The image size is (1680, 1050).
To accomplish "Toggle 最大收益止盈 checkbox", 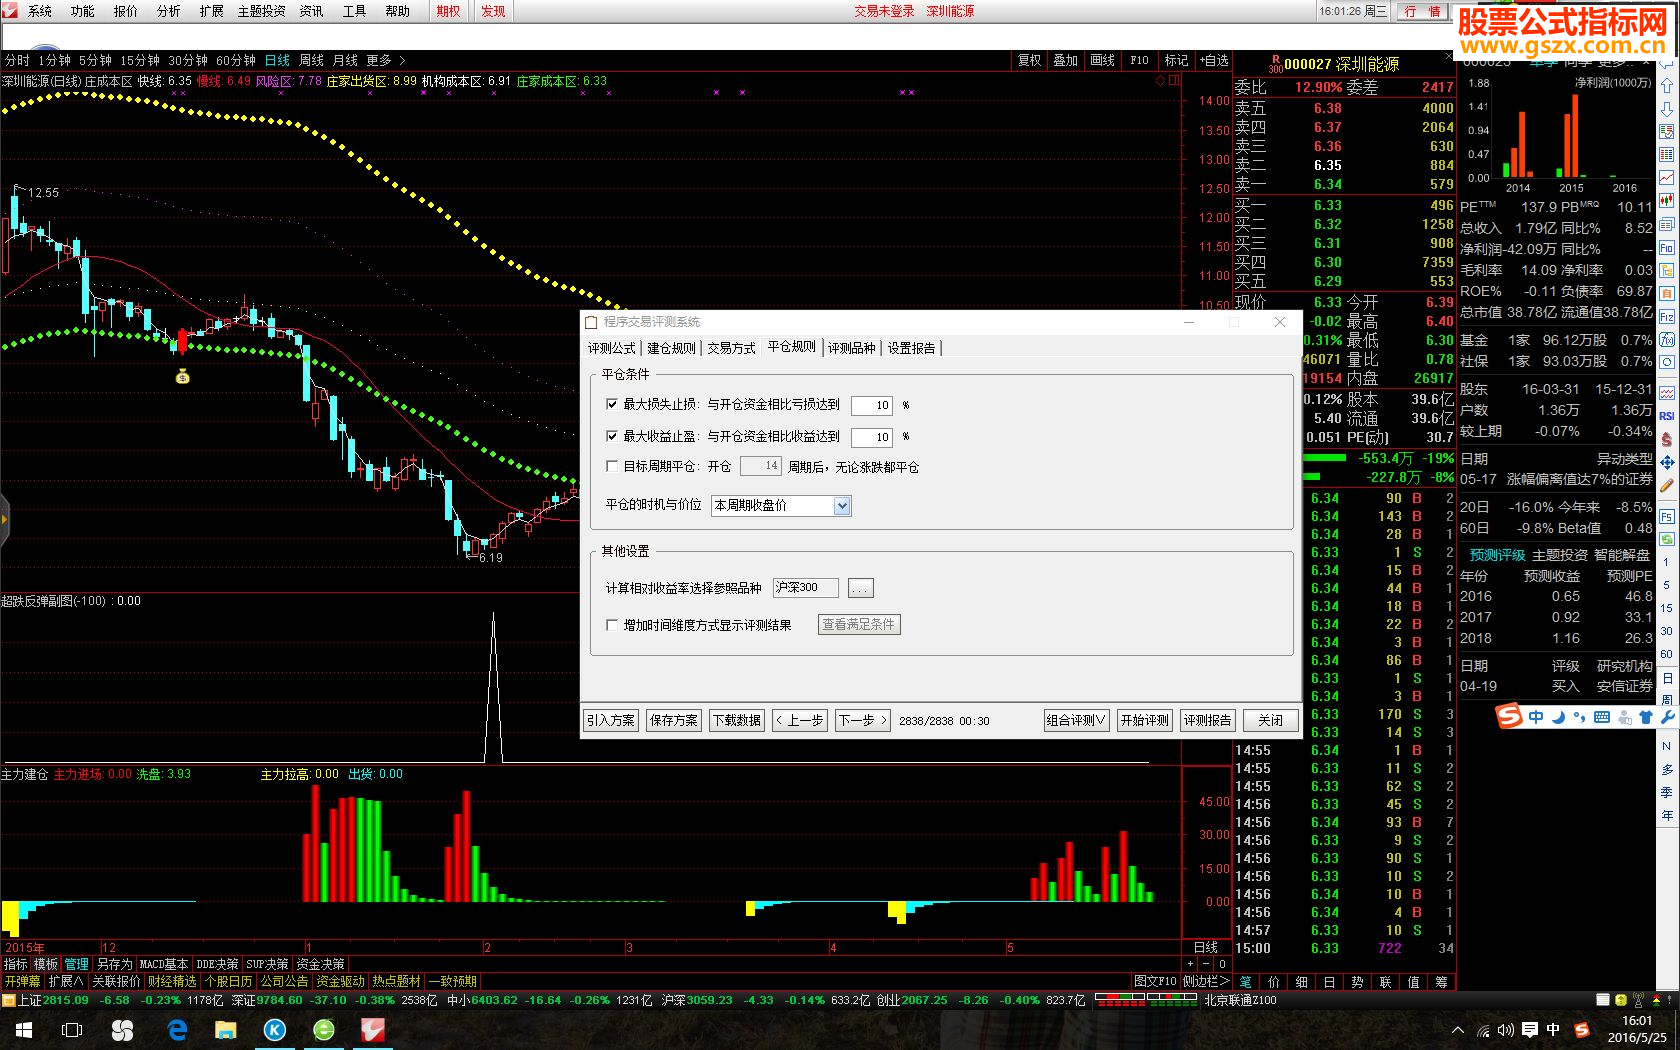I will [x=612, y=436].
